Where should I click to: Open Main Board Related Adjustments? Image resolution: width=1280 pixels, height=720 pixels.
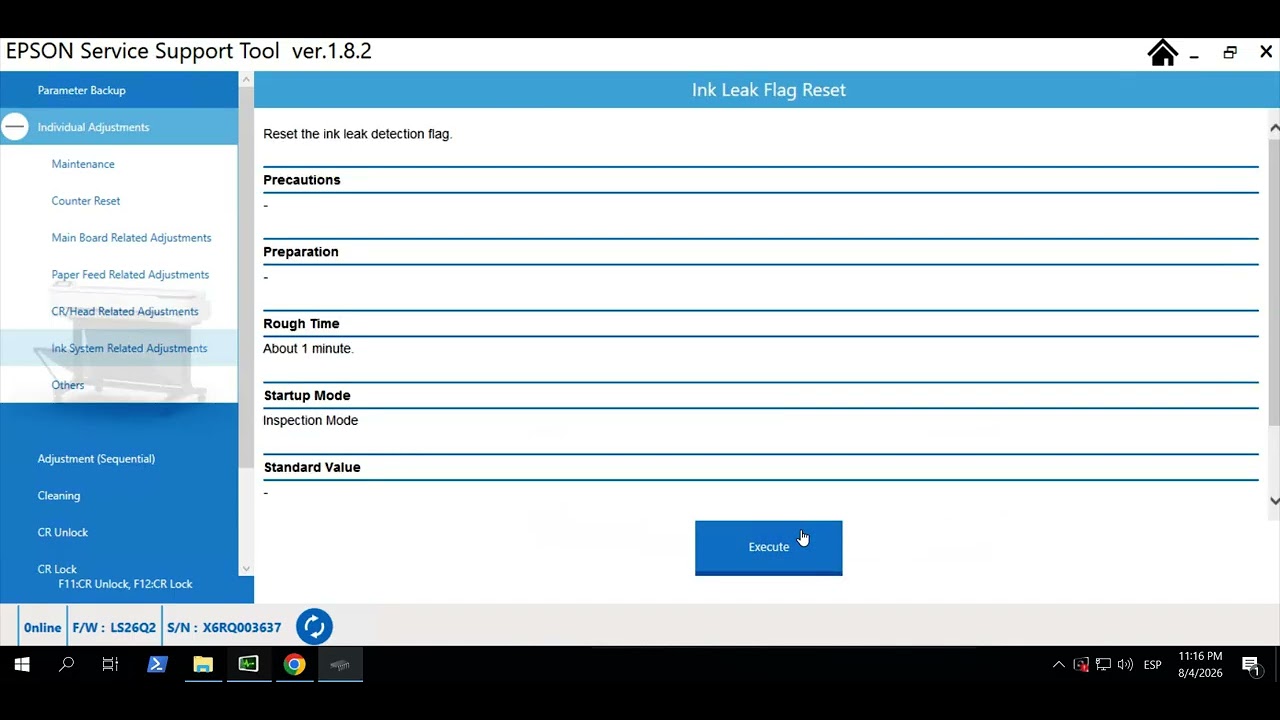131,238
